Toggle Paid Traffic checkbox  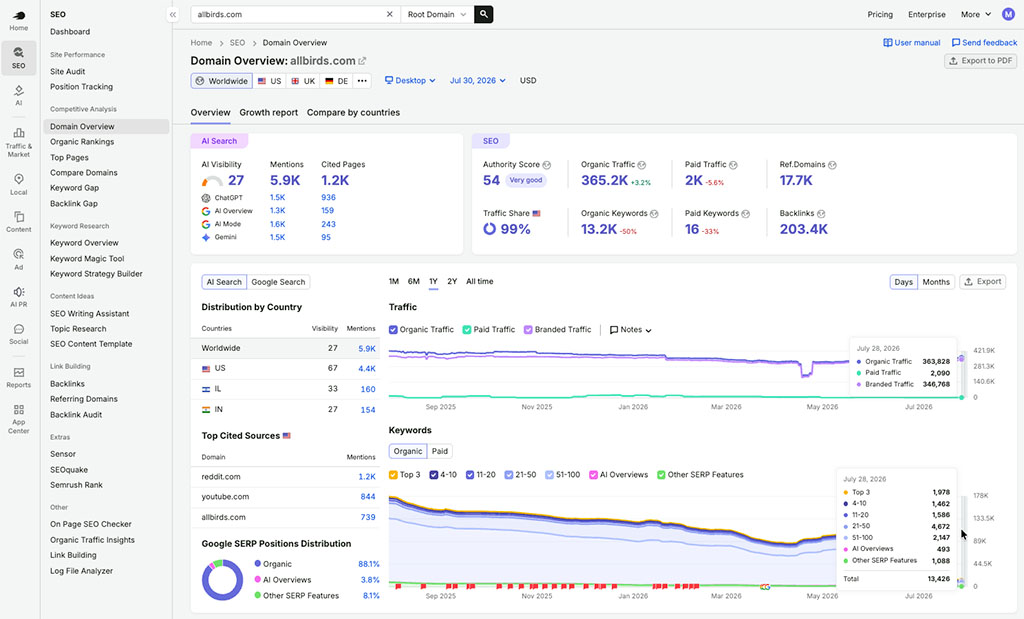467,330
